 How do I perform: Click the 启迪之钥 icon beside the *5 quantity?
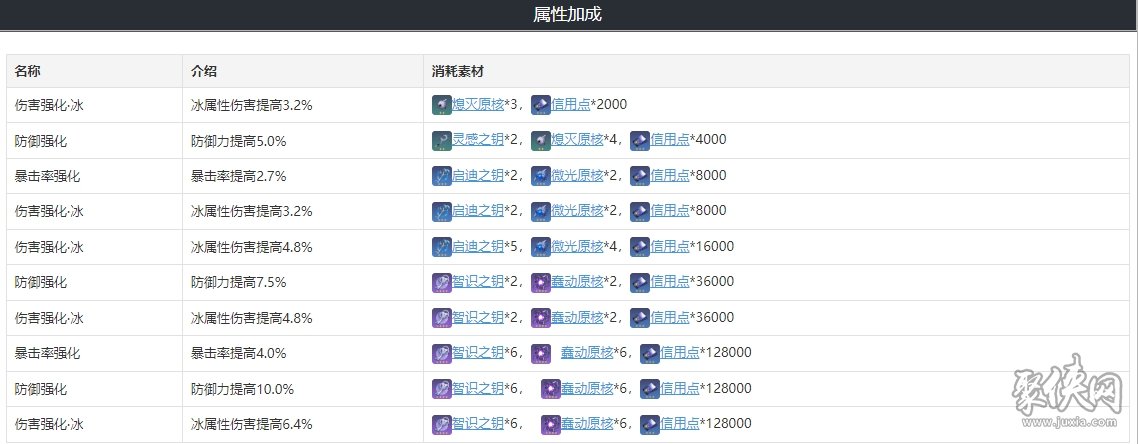point(442,247)
